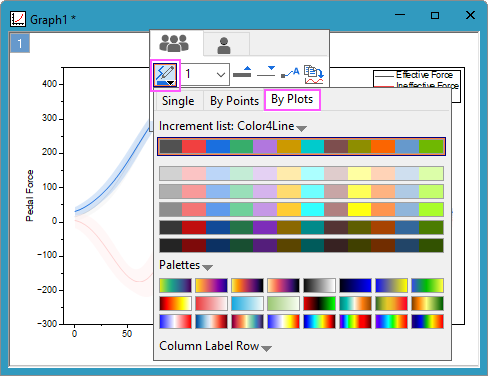This screenshot has height=376, width=488.
Task: Click the 400 tick label on Y axis
Action: click(50, 84)
